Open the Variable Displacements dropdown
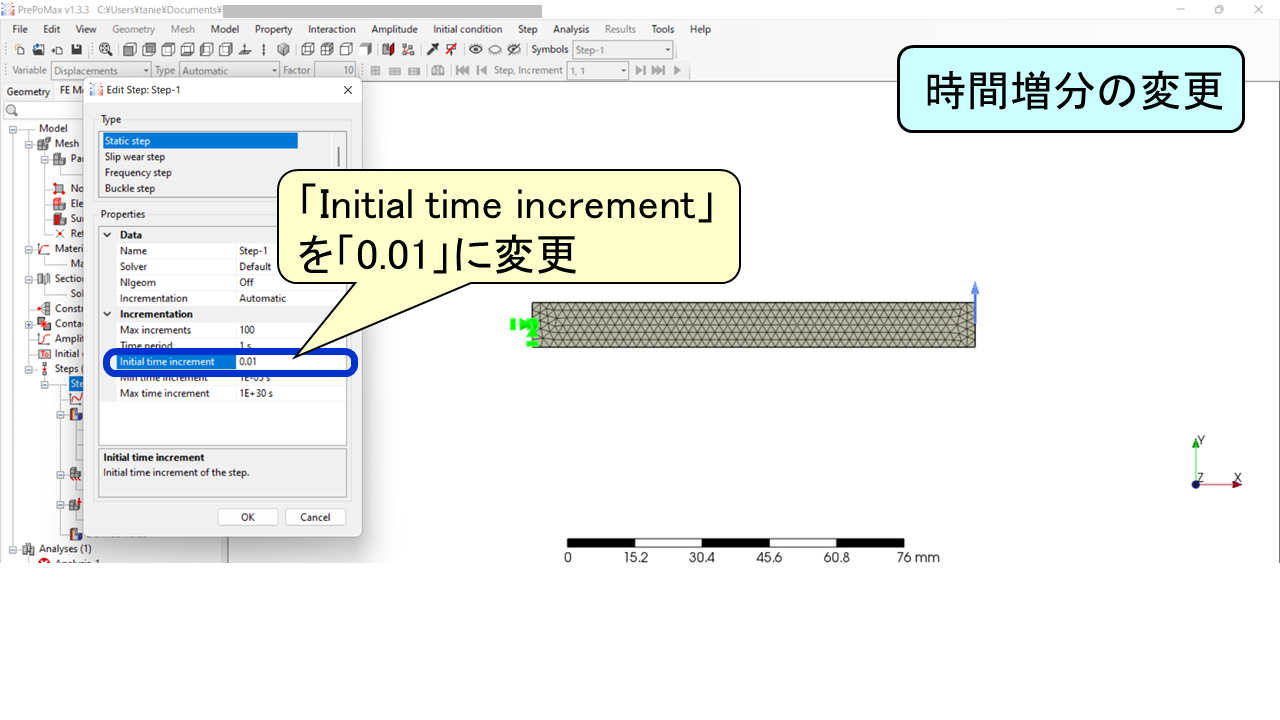This screenshot has width=1280, height=720. (101, 70)
